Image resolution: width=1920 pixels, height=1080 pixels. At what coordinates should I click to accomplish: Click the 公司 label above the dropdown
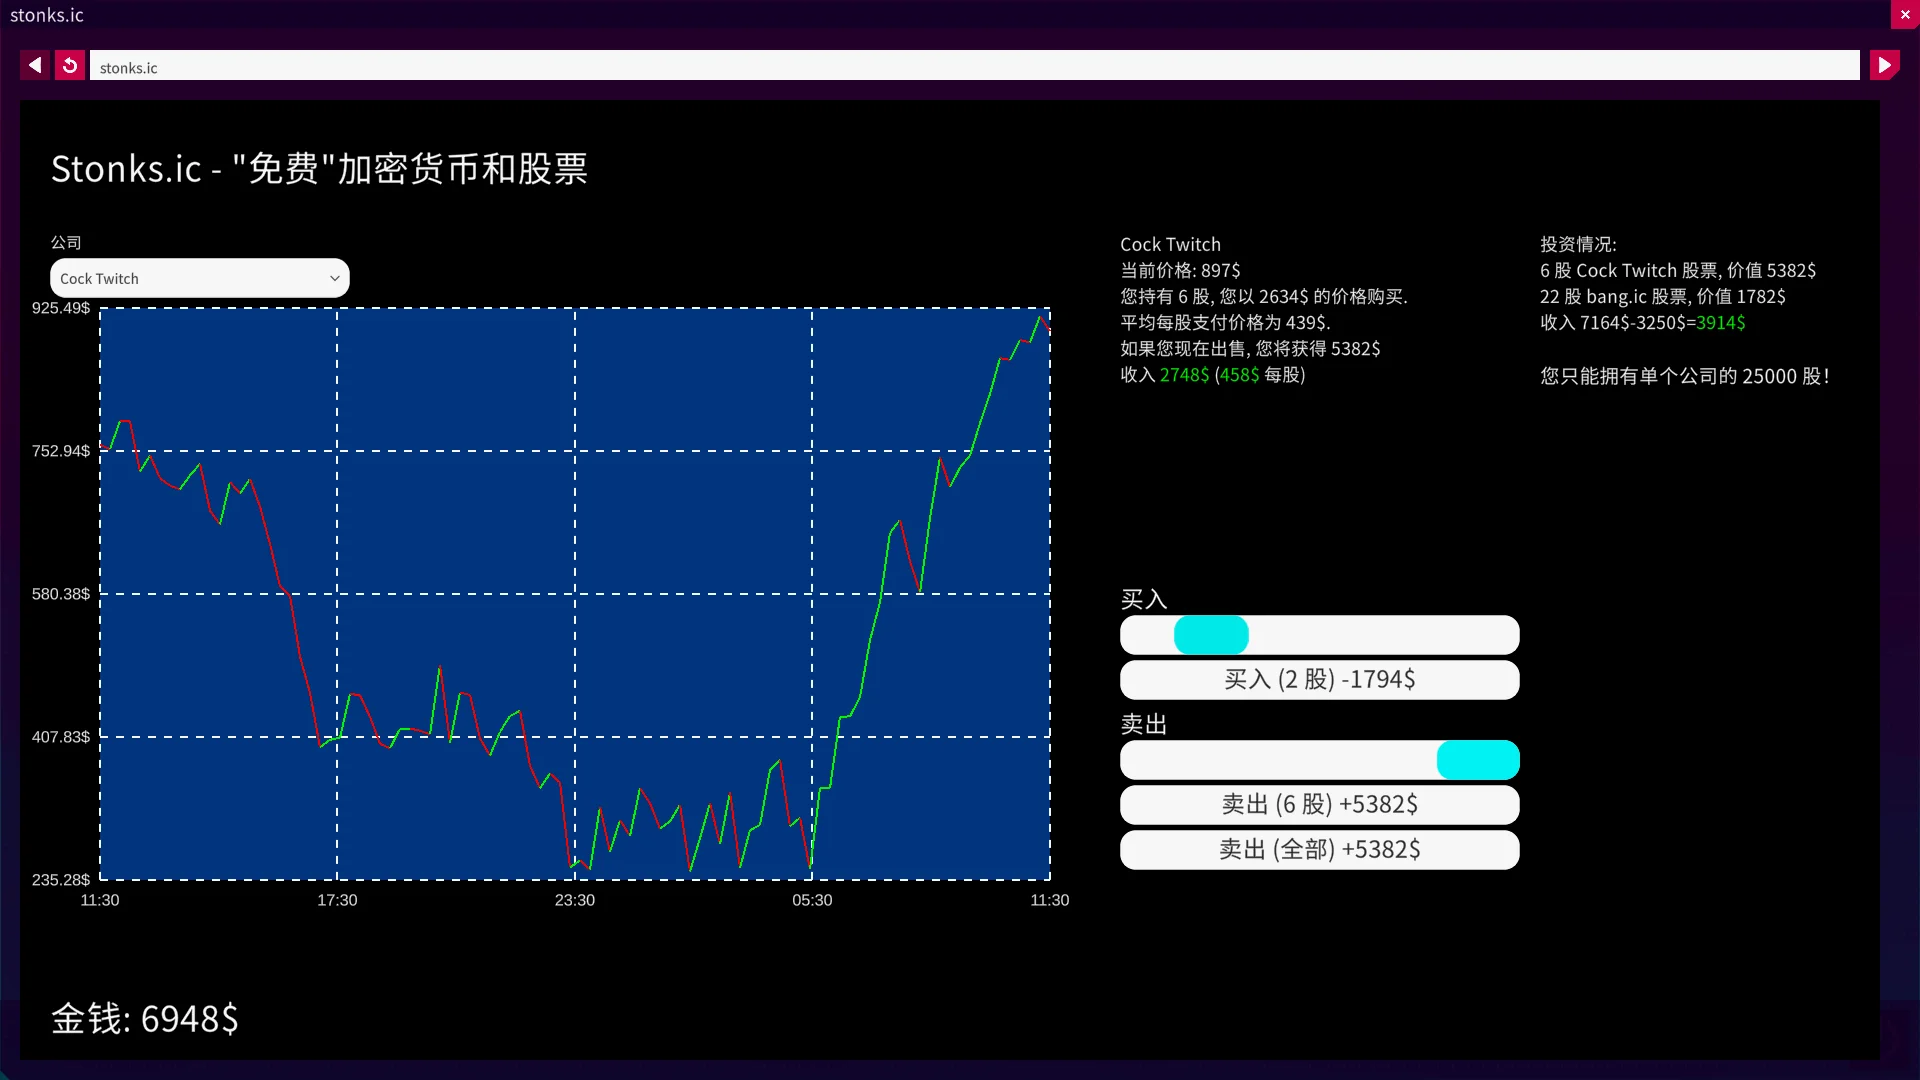pyautogui.click(x=66, y=243)
